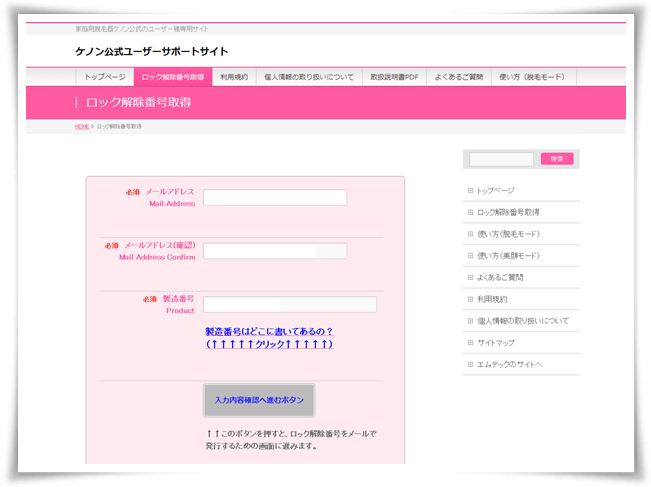Open 使い方（脱毛モード） in the top navigation
The image size is (651, 487).
534,77
